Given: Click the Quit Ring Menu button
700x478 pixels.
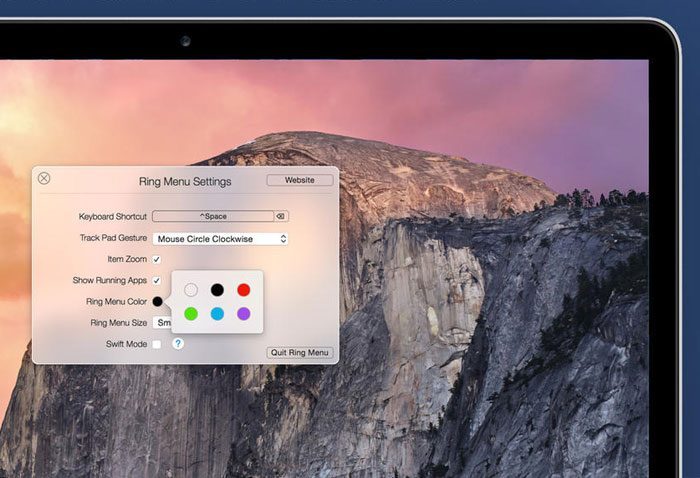Looking at the screenshot, I should (x=300, y=353).
